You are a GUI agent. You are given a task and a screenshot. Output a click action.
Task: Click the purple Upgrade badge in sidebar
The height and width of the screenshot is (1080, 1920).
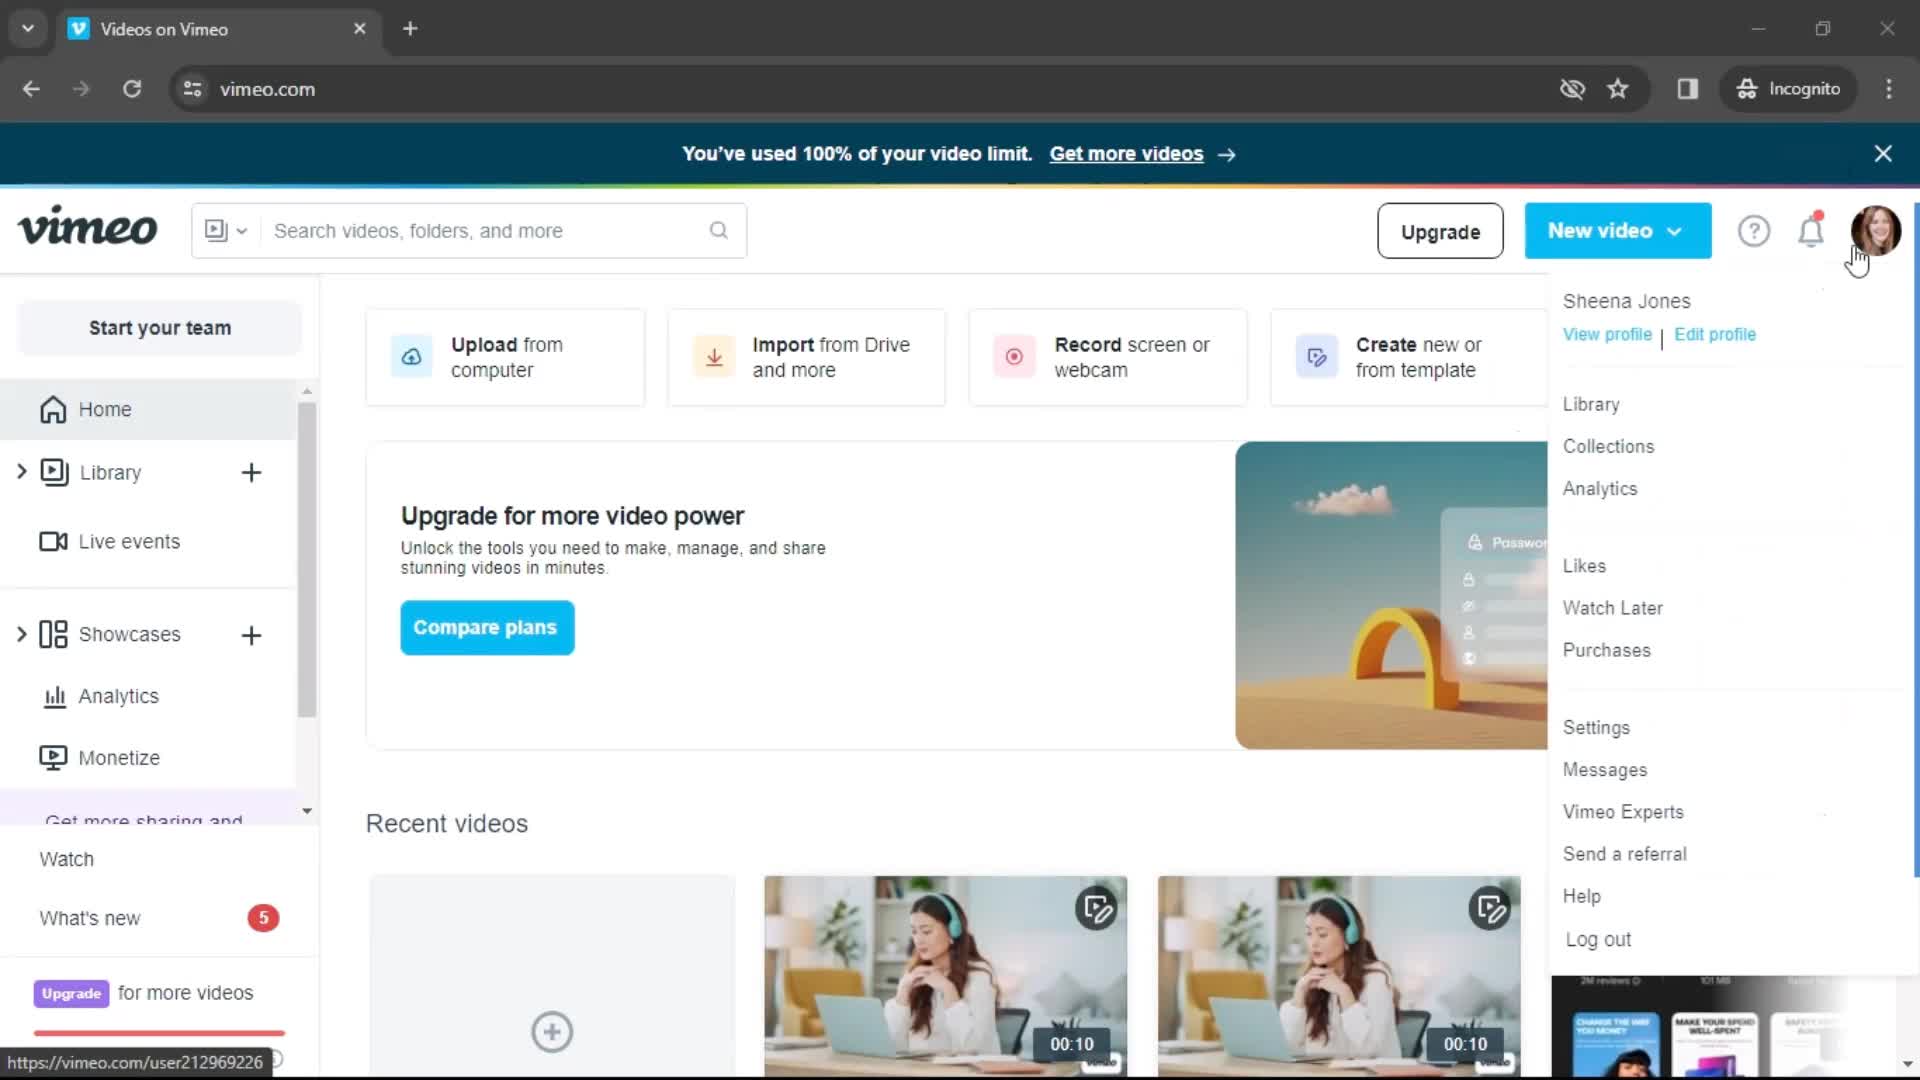pyautogui.click(x=71, y=994)
